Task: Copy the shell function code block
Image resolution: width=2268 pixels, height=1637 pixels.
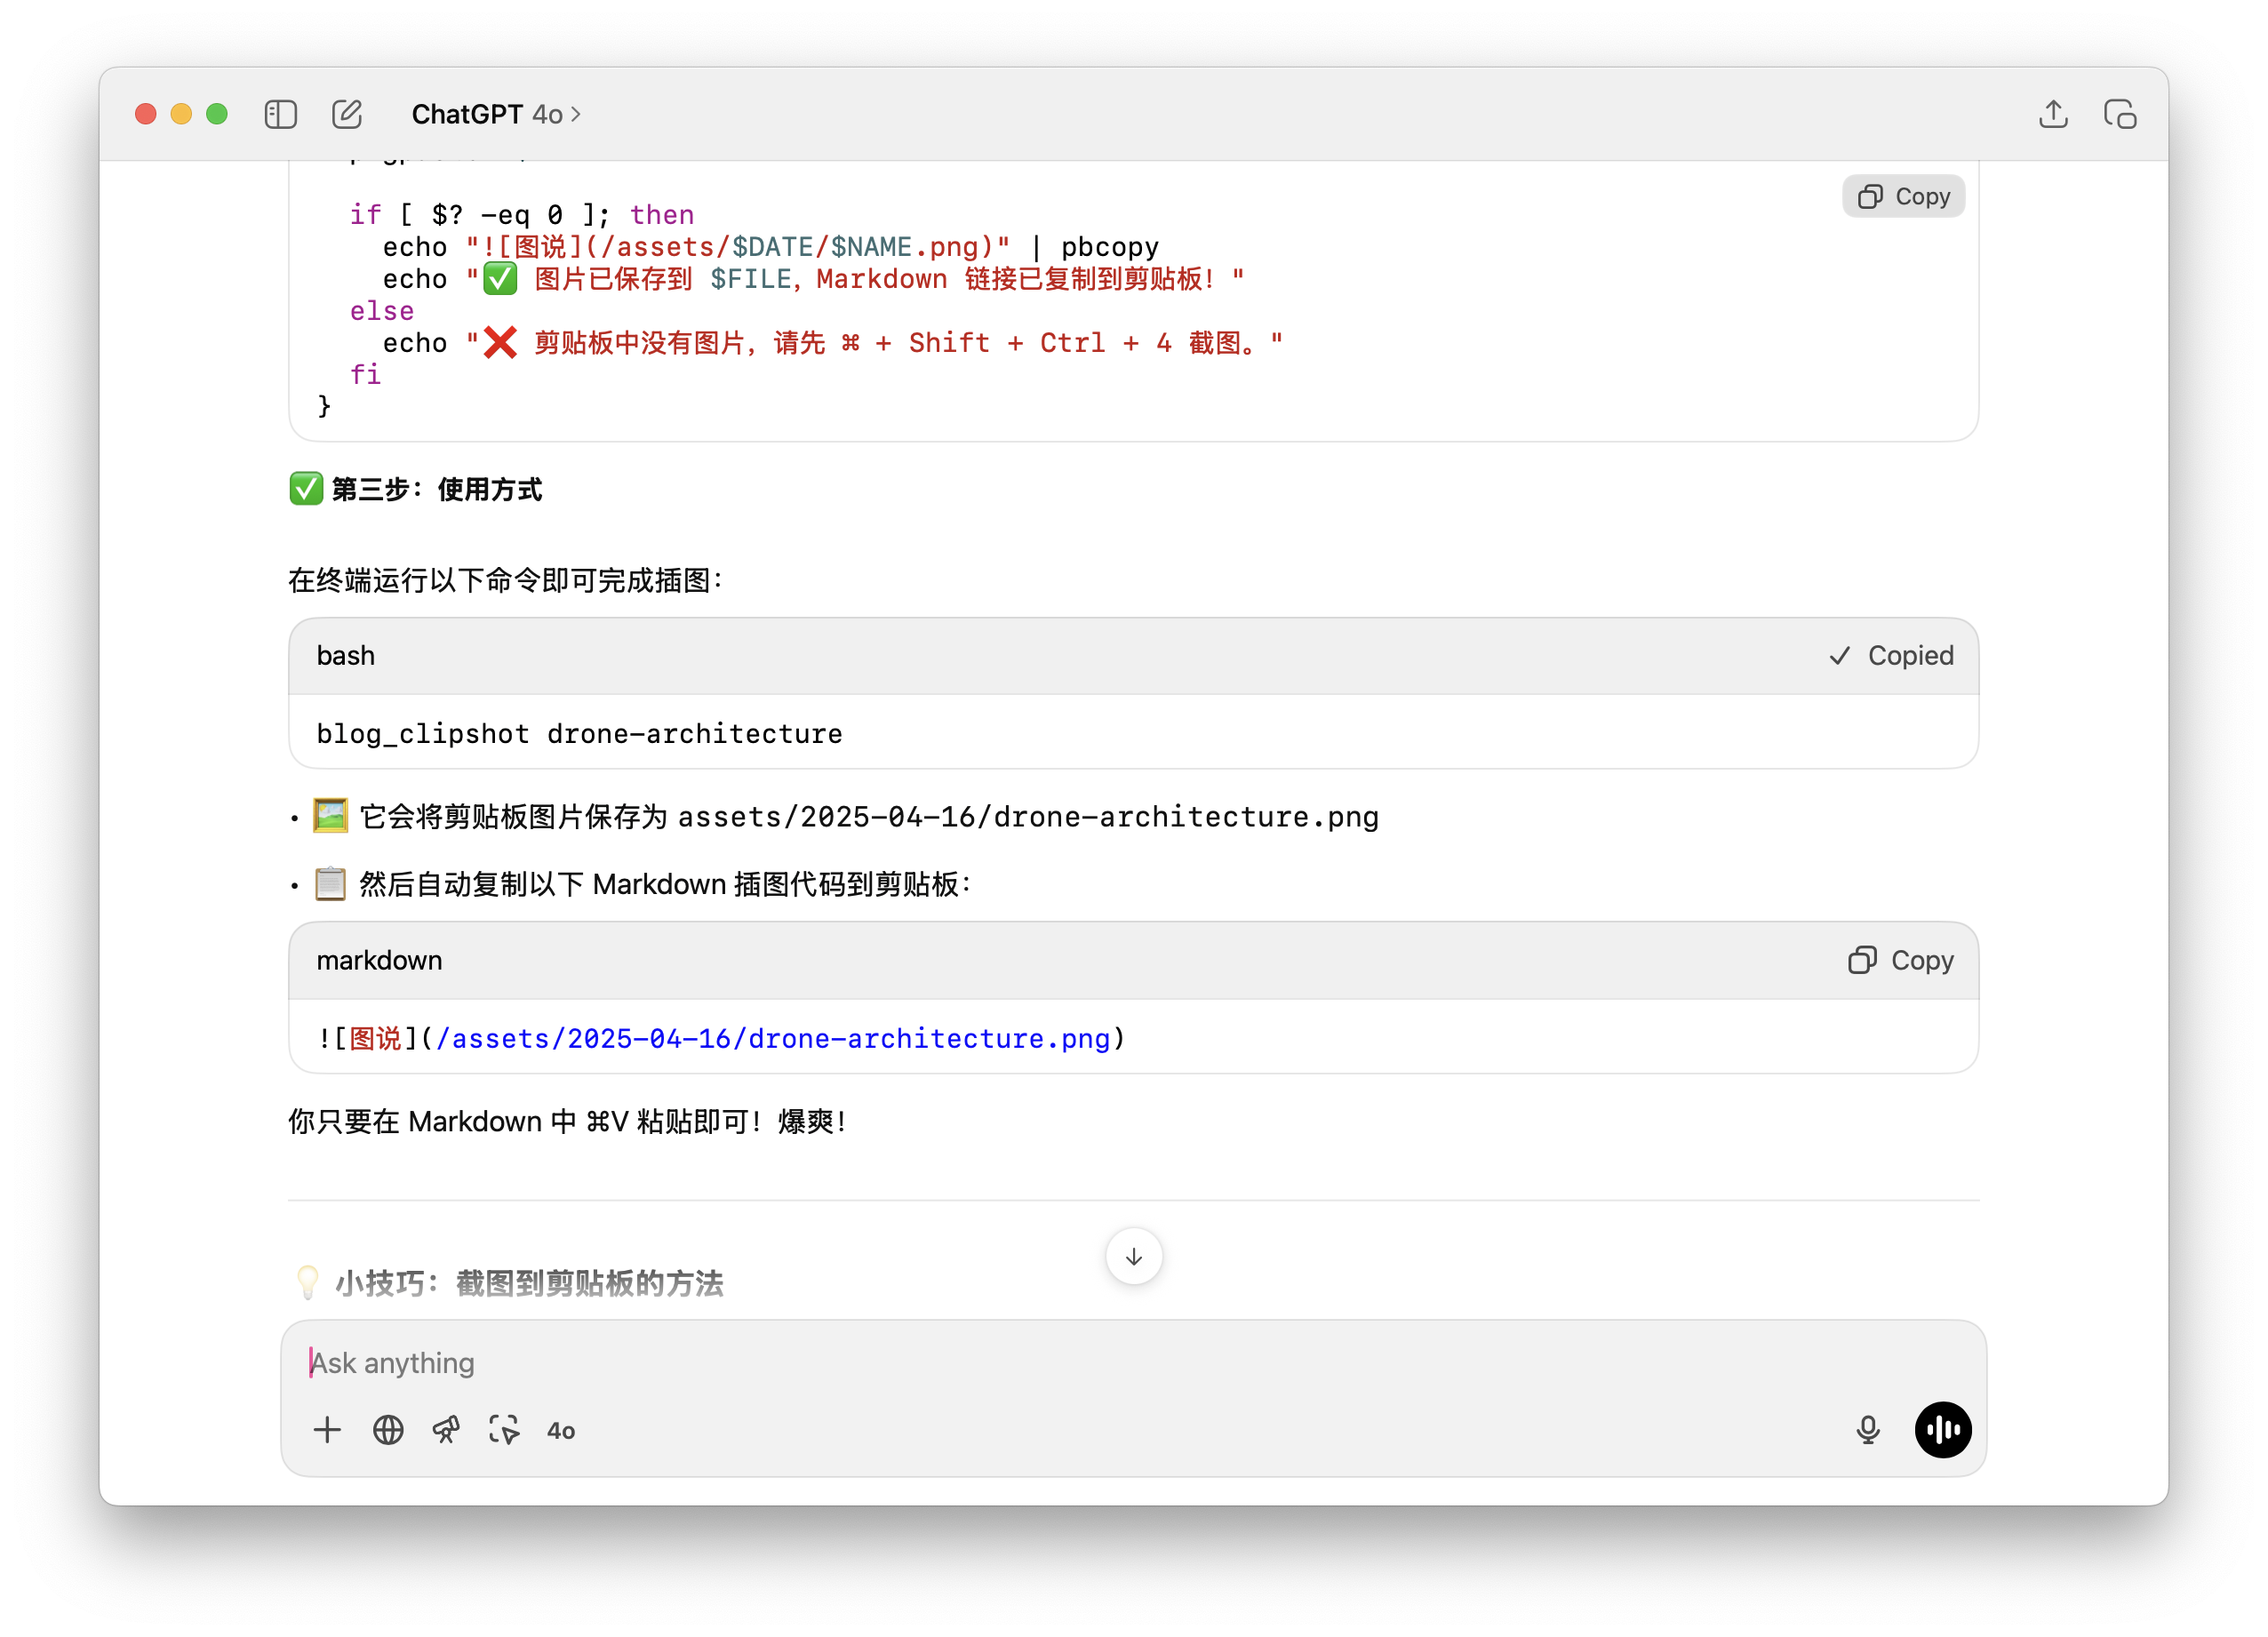Action: coord(1903,196)
